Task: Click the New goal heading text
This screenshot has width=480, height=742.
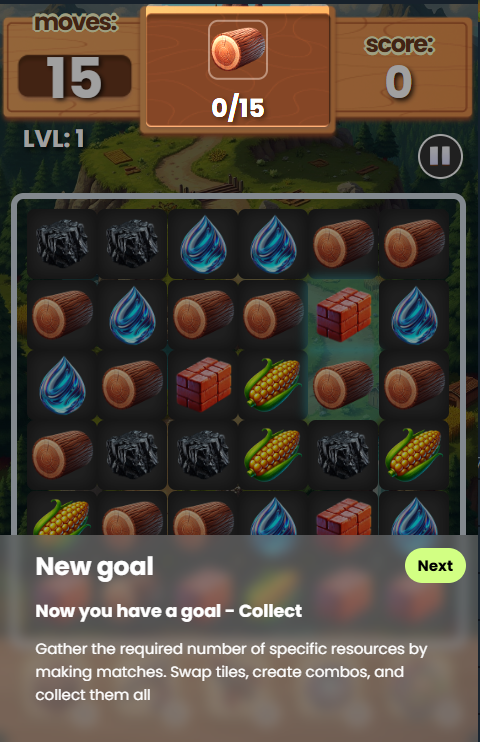Action: (x=95, y=567)
